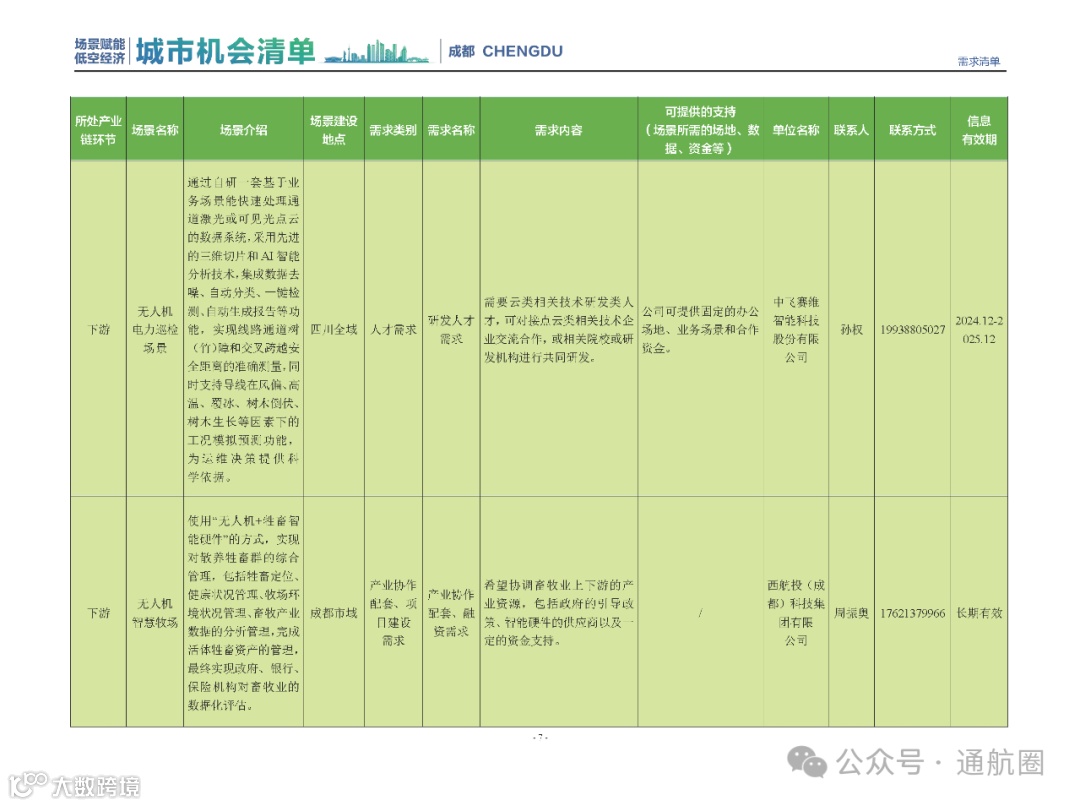Screen dimensions: 1080x806
Task: Click the 西航投（成都）科技集团有限公司 cell
Action: 796,613
